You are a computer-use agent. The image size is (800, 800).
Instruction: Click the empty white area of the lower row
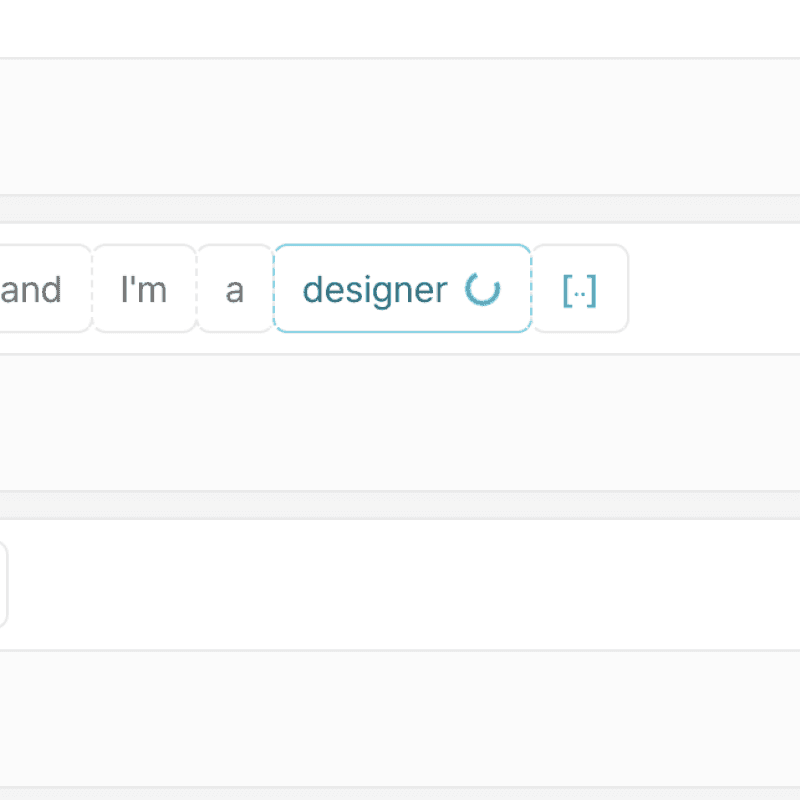(400, 584)
